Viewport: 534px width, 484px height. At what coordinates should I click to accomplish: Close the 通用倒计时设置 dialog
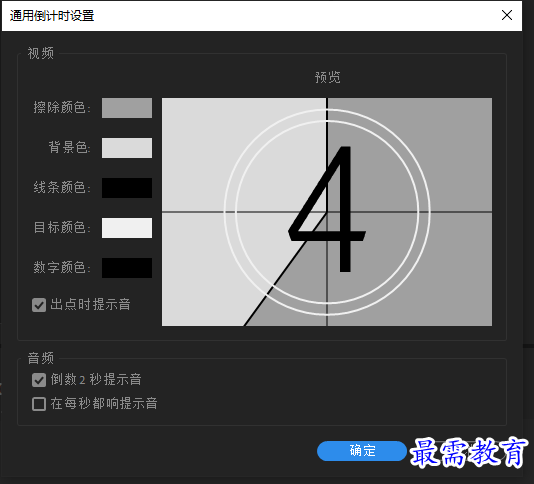point(507,15)
